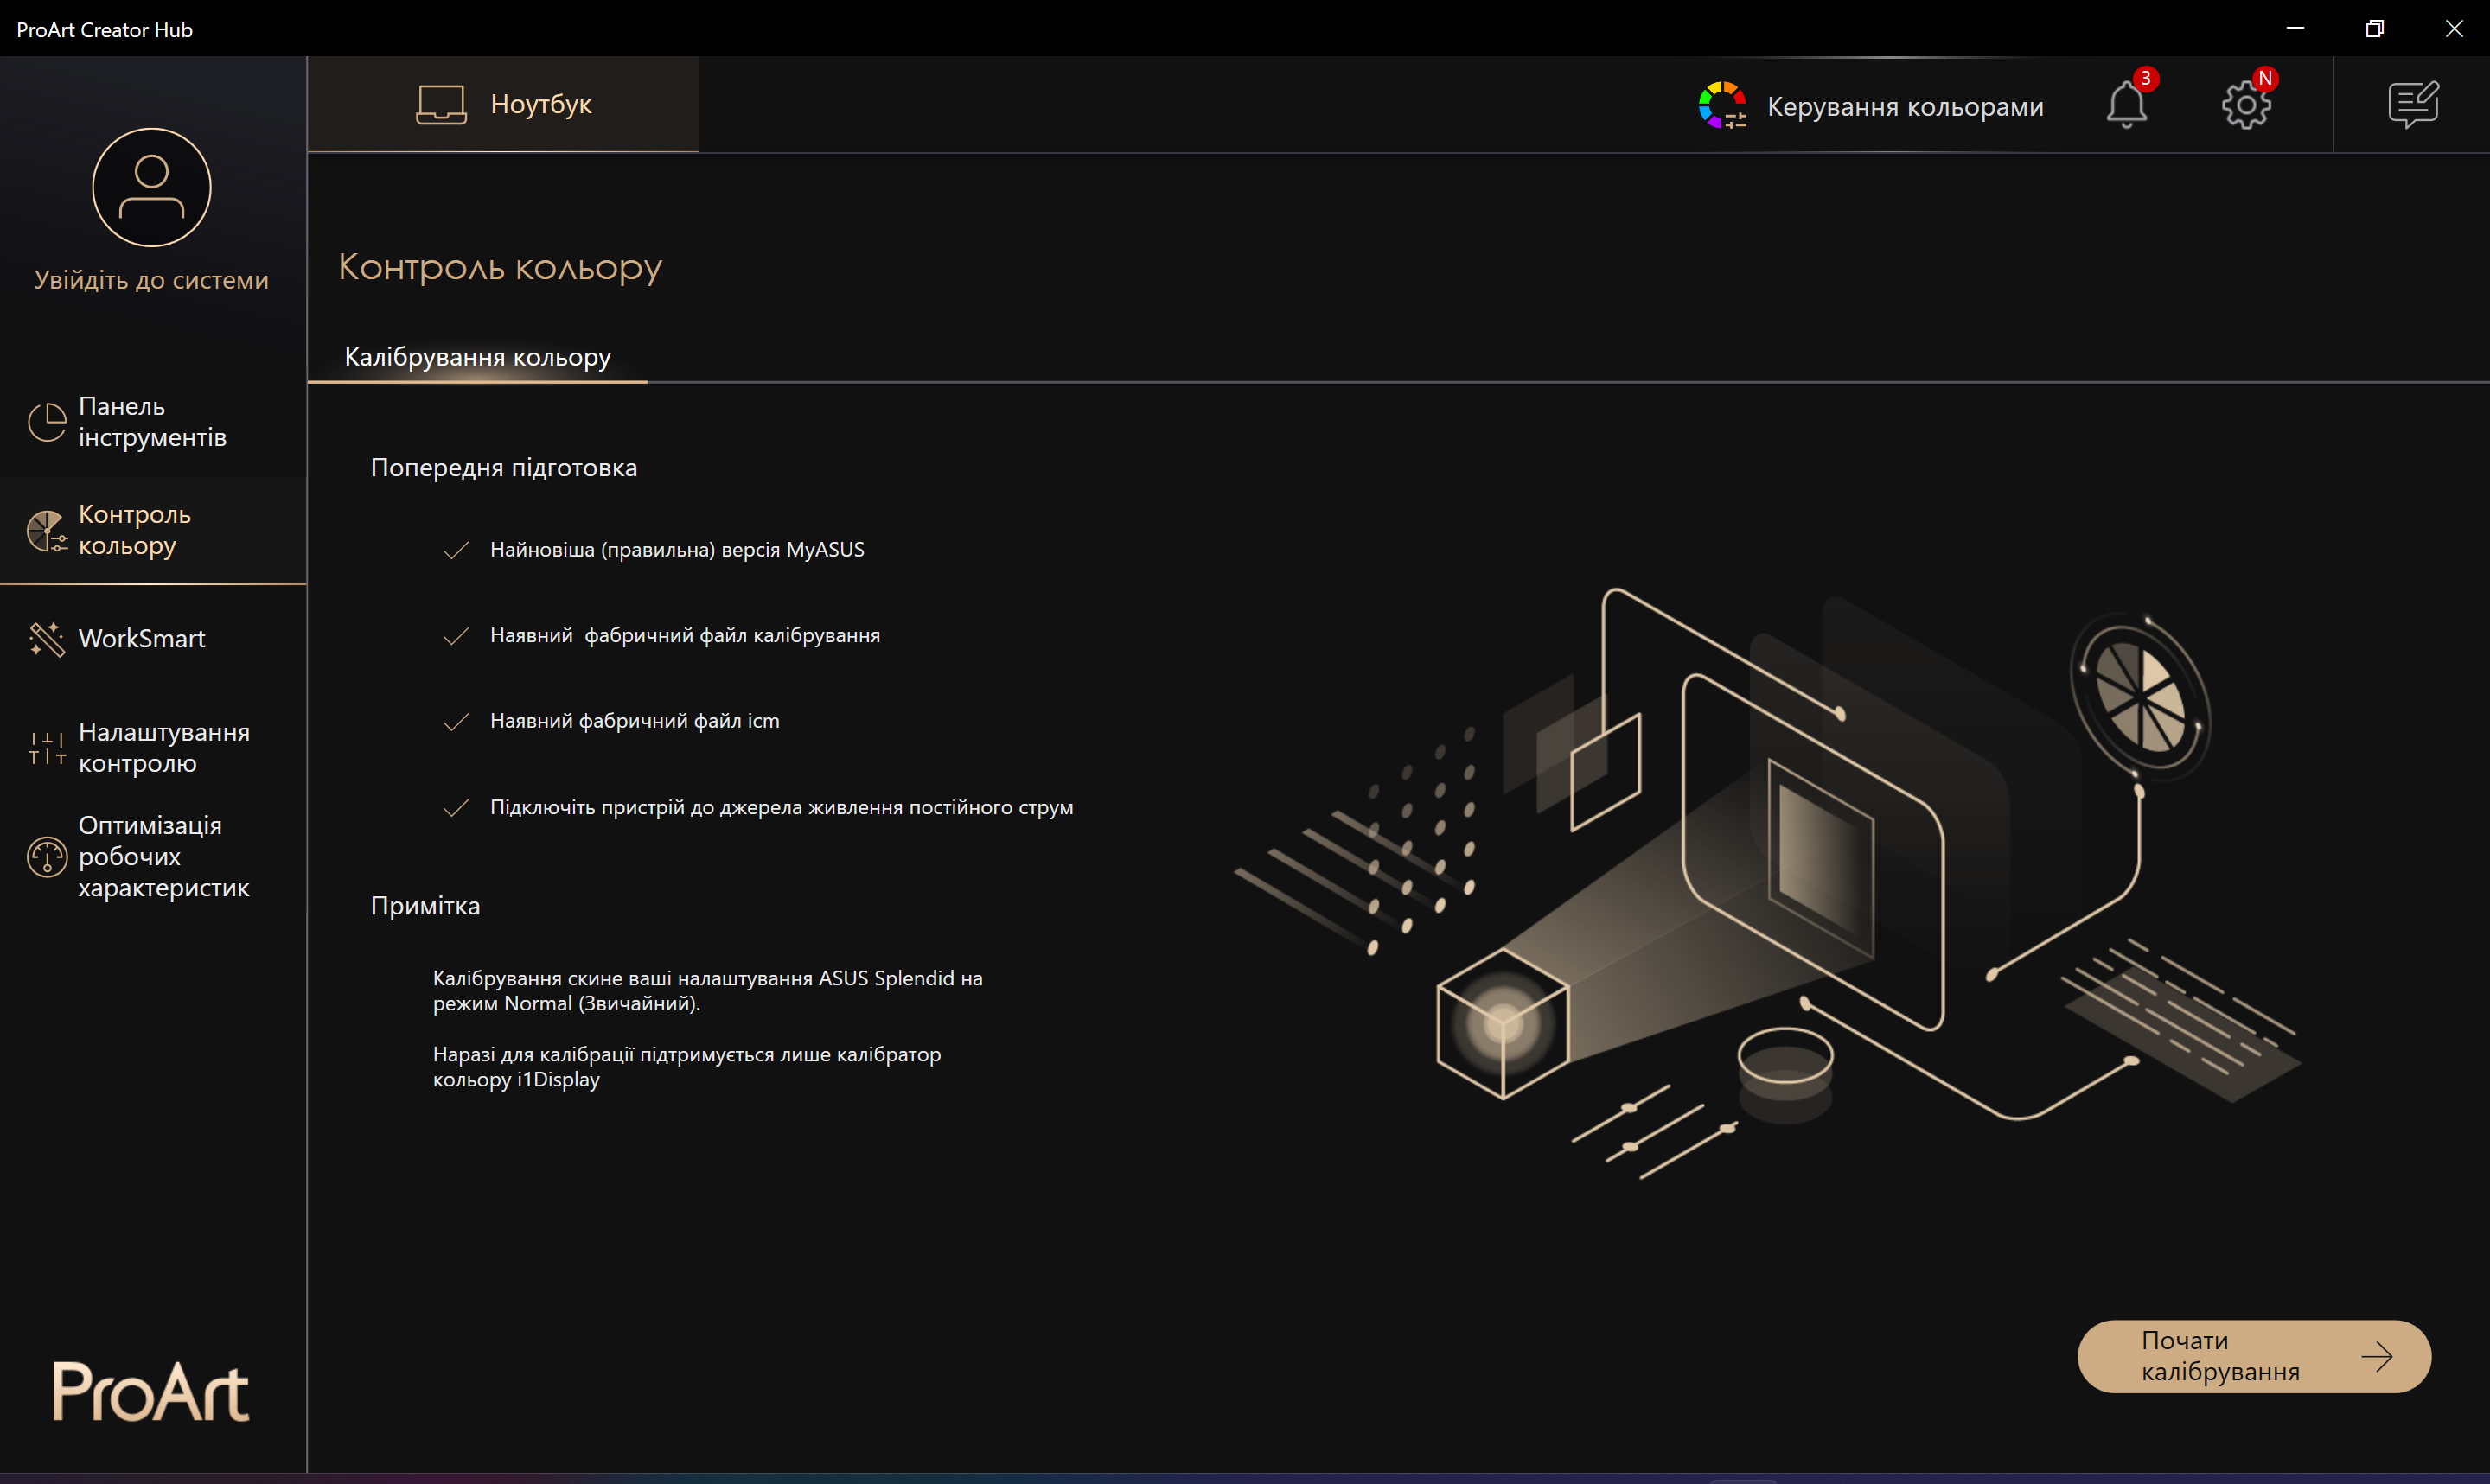Open the settings gear icon

(2246, 104)
